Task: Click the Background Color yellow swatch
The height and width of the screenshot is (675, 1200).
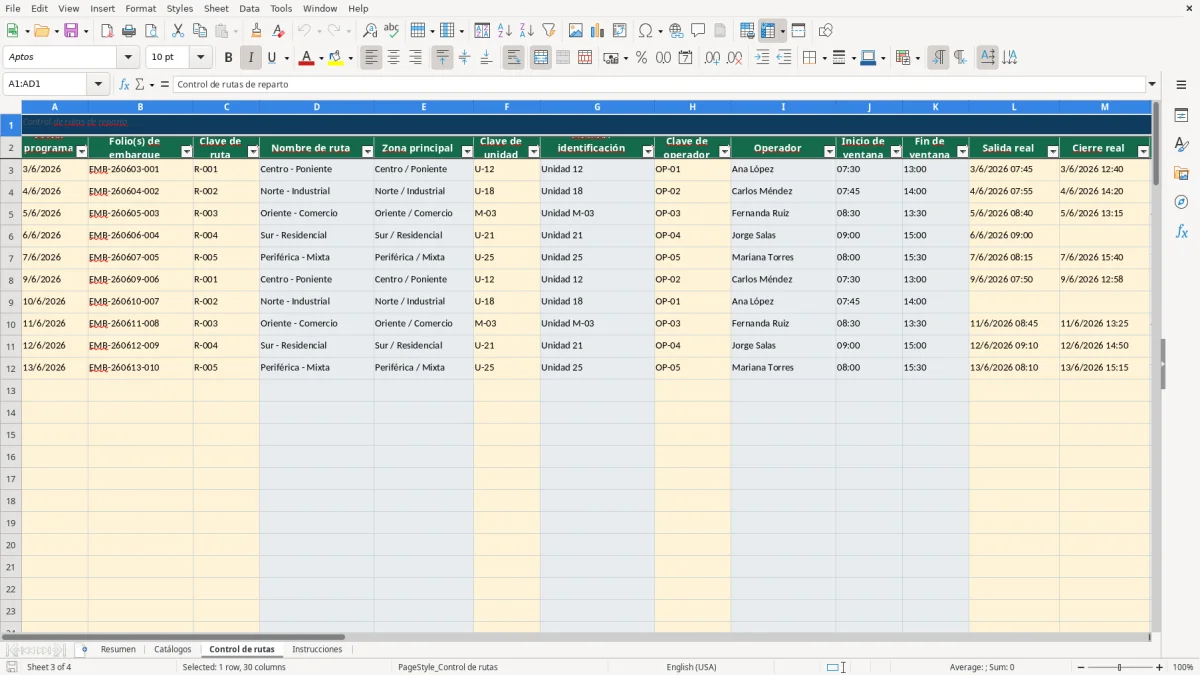Action: [336, 58]
